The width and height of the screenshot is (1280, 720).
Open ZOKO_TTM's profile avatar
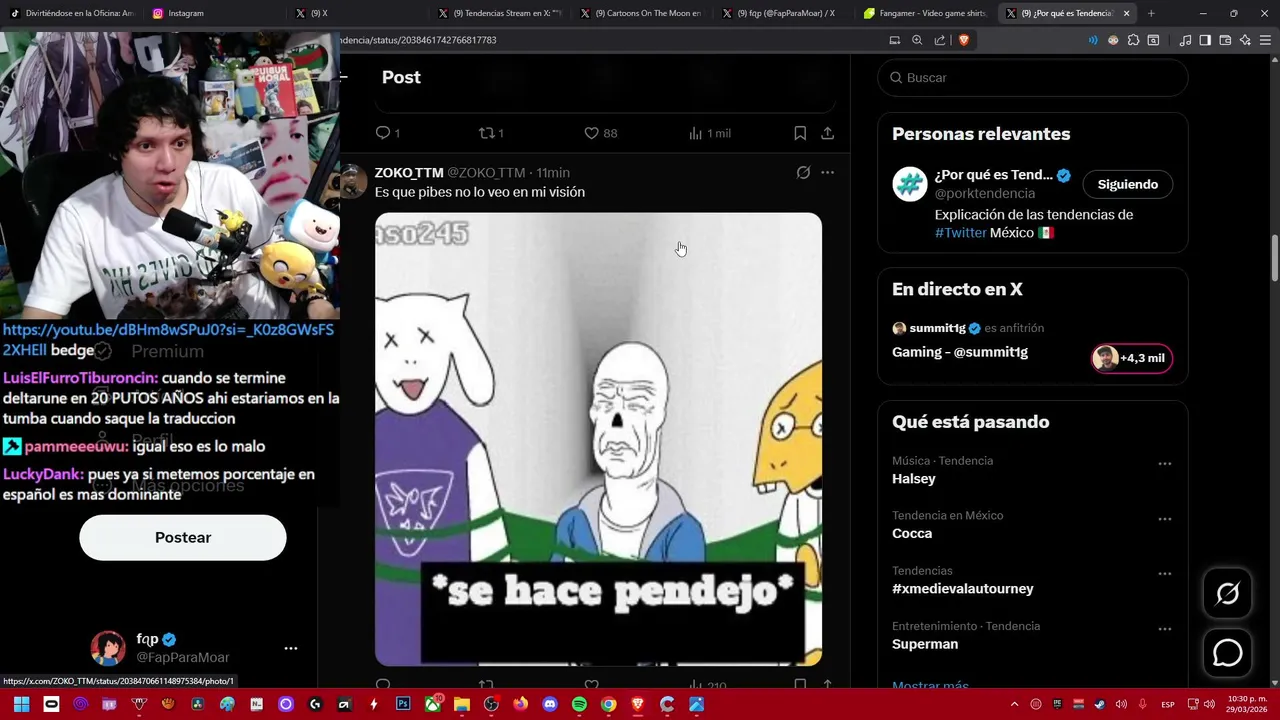(x=353, y=181)
